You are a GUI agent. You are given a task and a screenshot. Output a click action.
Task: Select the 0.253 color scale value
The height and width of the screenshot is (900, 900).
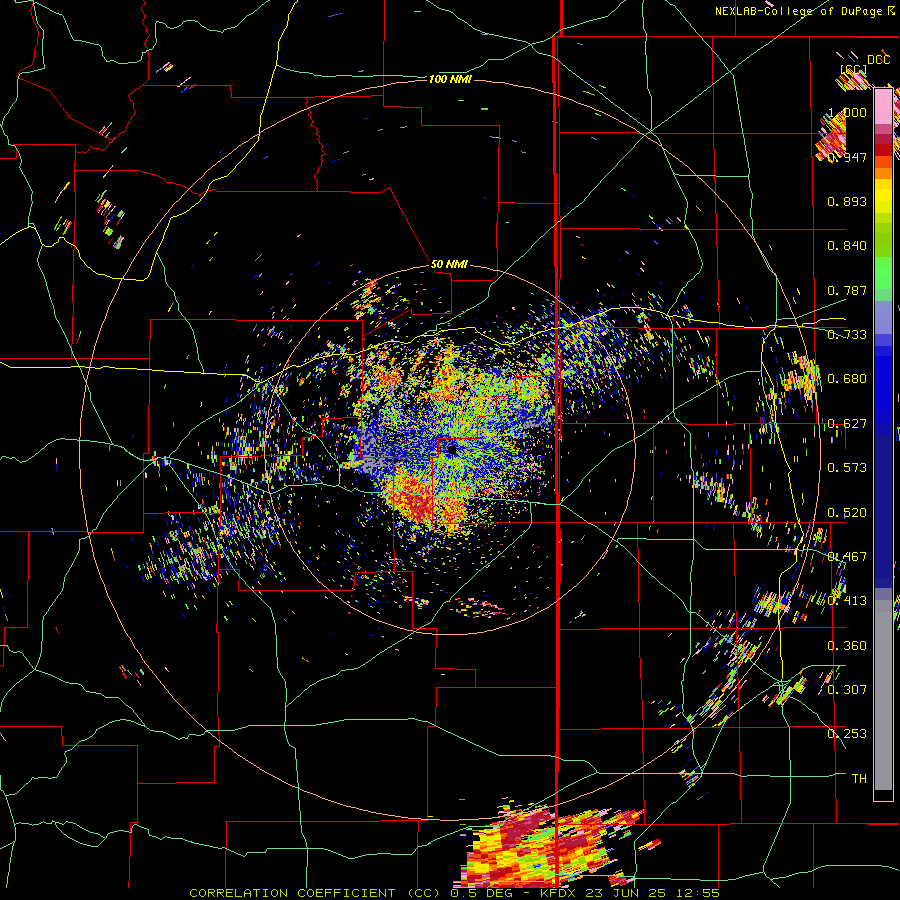[x=847, y=734]
